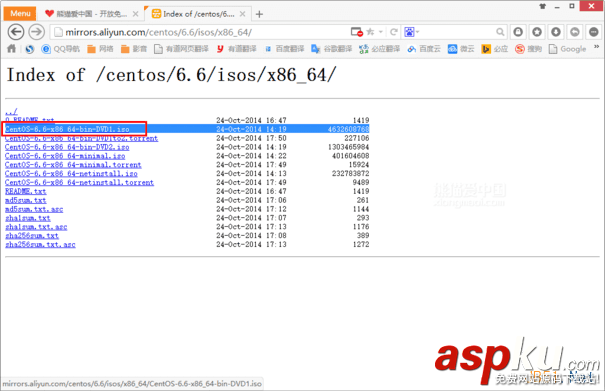Bookmark this page using the star icon
The height and width of the screenshot is (391, 605).
pos(370,32)
